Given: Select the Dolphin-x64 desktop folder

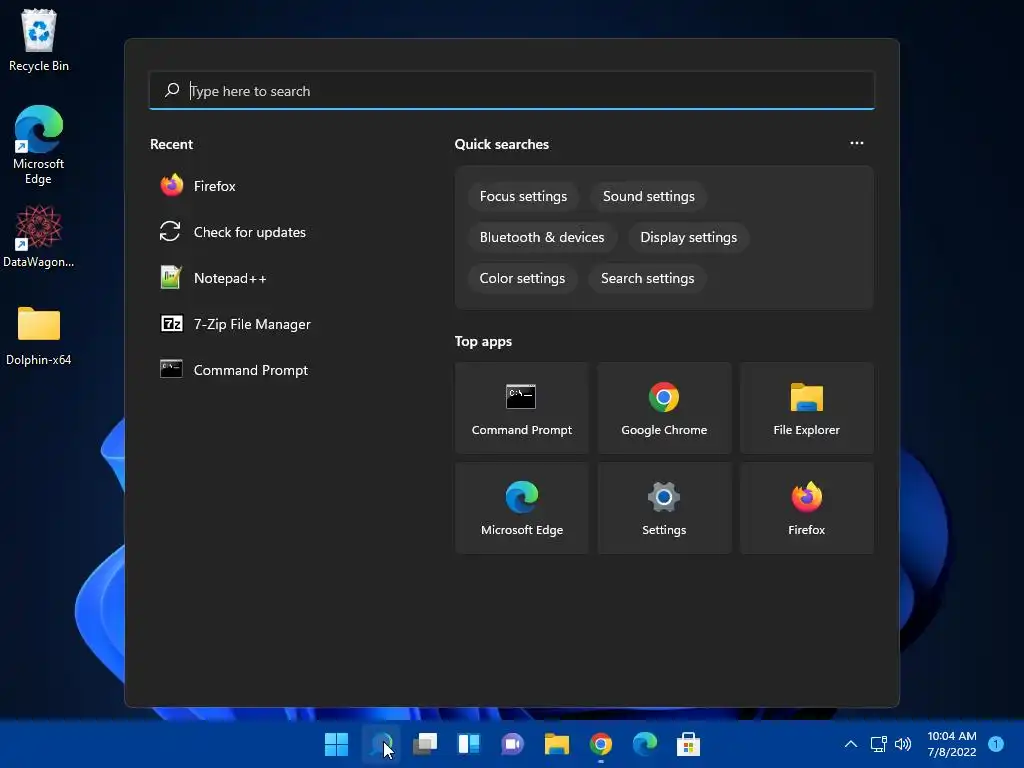Looking at the screenshot, I should 39,336.
